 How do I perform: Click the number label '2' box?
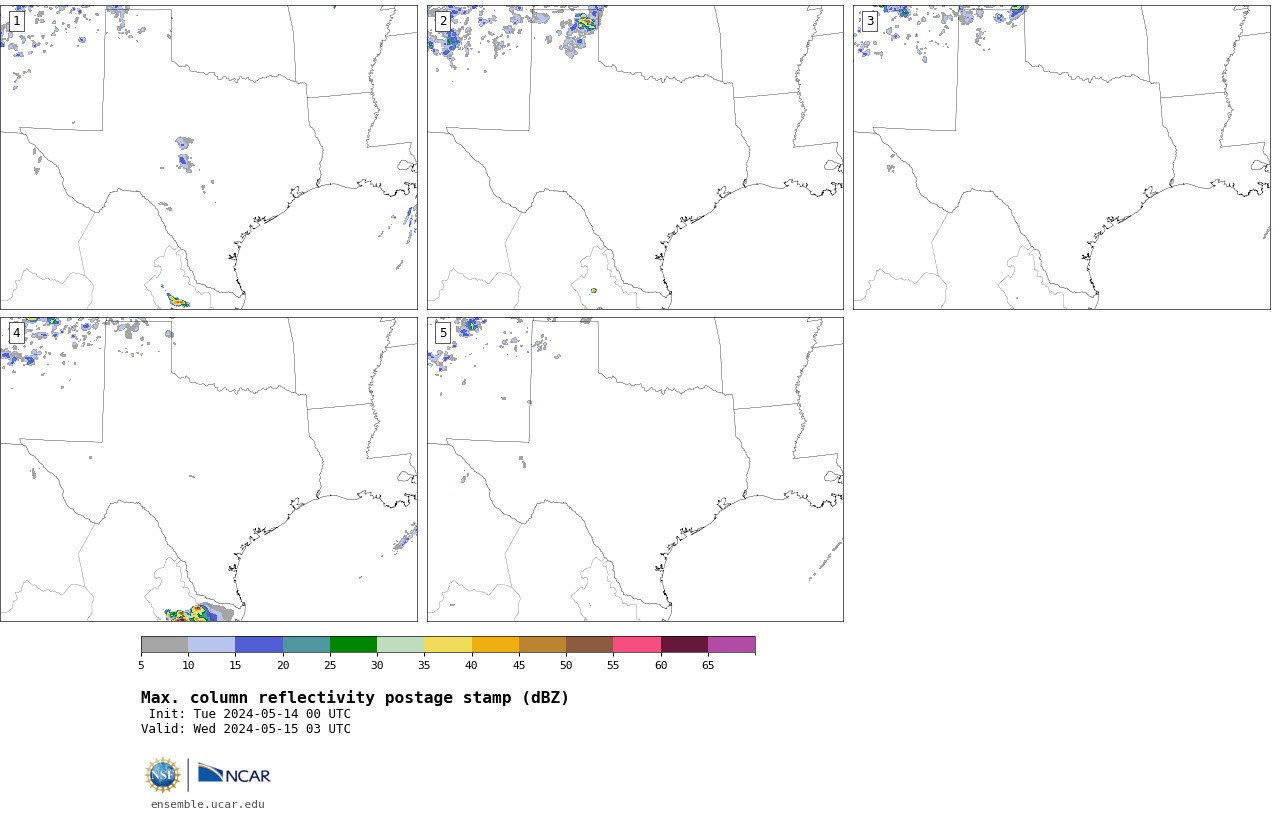(x=443, y=21)
